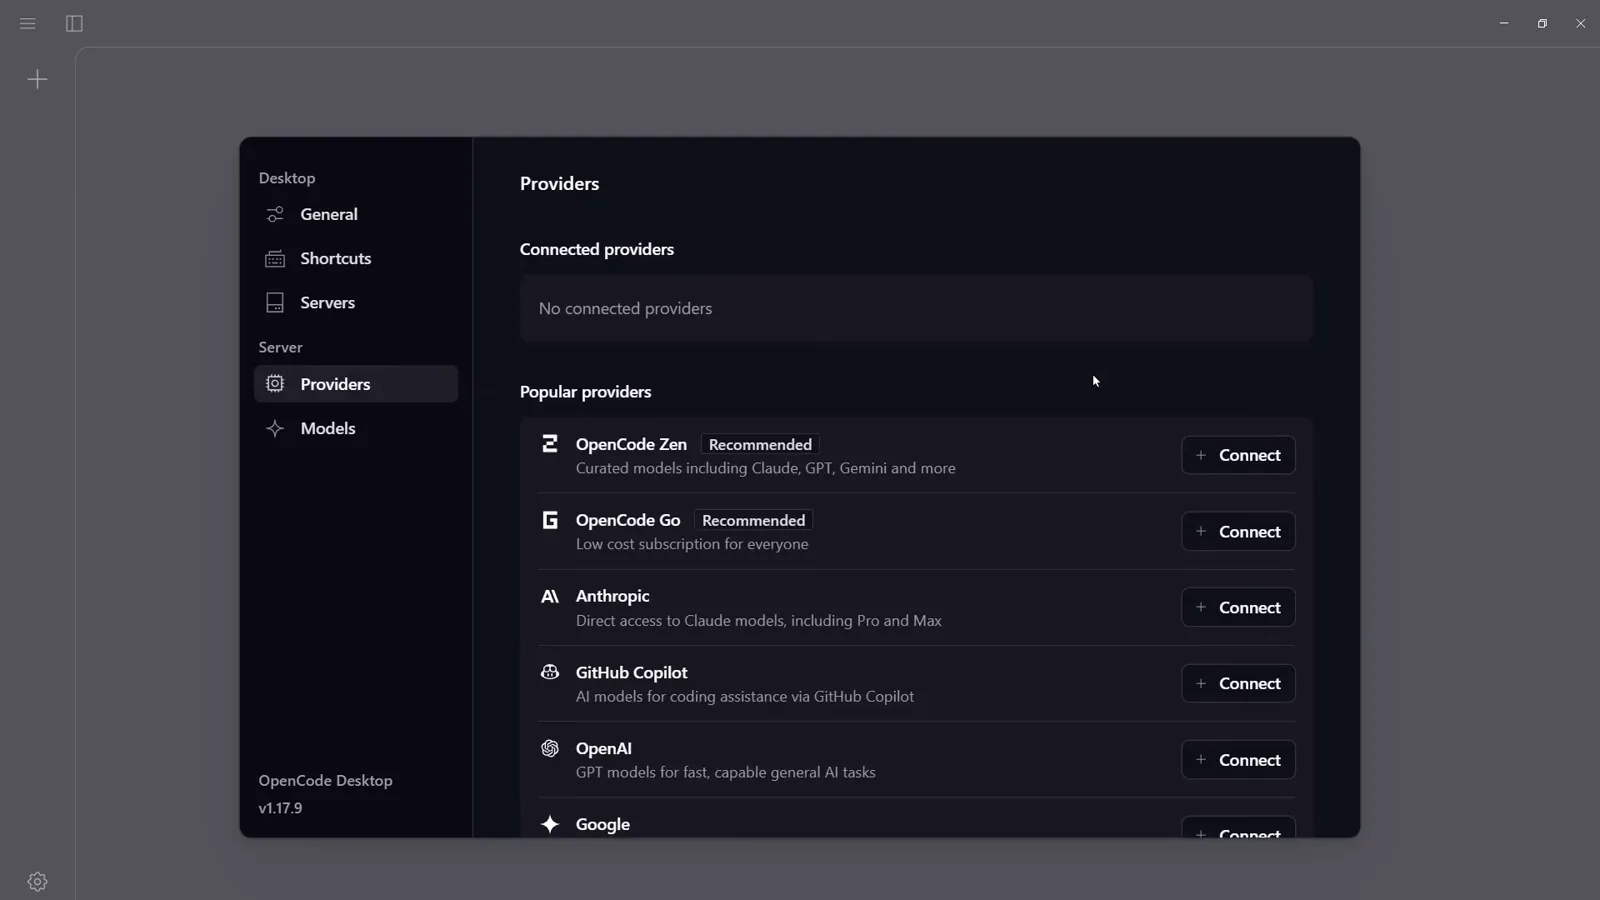Click the Shortcuts keyboard icon

click(275, 258)
